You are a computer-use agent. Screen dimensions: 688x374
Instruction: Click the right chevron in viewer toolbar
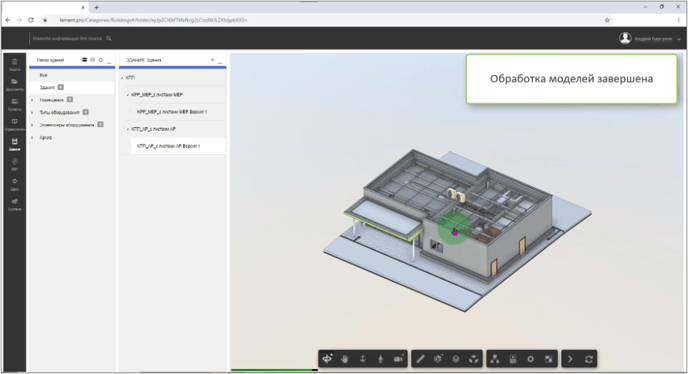pos(570,359)
